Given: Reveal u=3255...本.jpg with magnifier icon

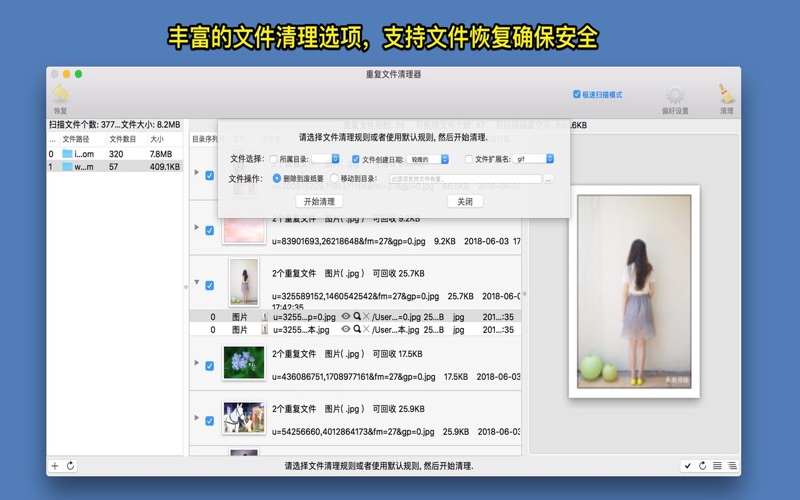Looking at the screenshot, I should [357, 330].
